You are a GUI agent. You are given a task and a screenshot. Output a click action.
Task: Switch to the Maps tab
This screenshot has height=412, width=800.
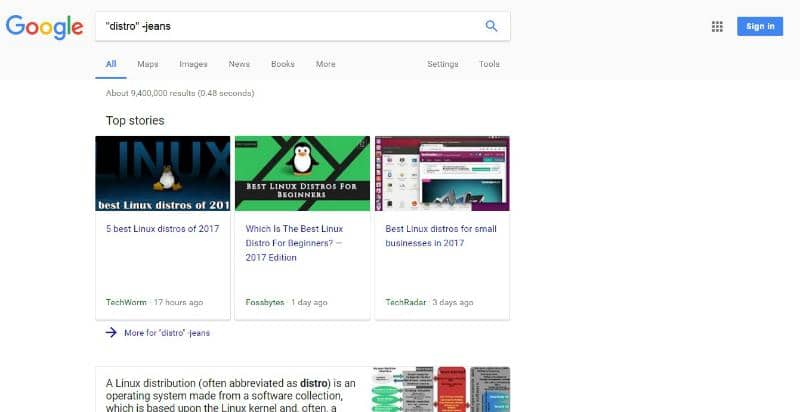tap(147, 64)
